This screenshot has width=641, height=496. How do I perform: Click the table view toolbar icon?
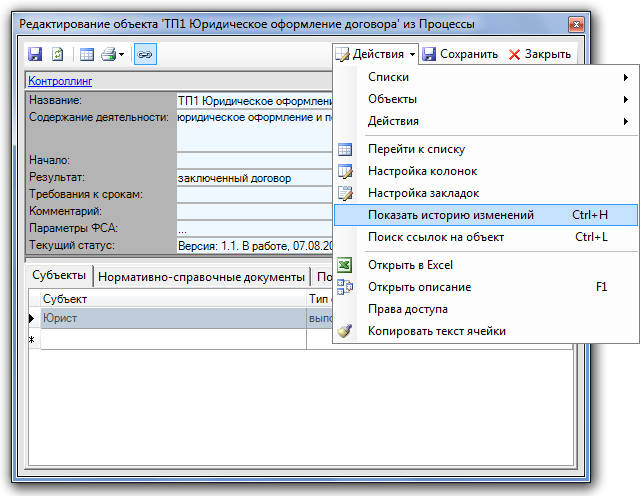[x=86, y=54]
